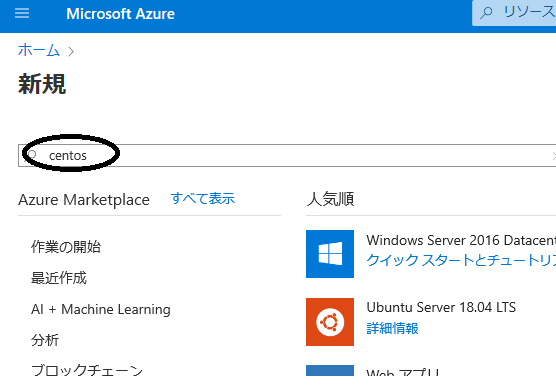Open Ubuntu Server 18.04 LTS item
The image size is (556, 391).
(441, 307)
